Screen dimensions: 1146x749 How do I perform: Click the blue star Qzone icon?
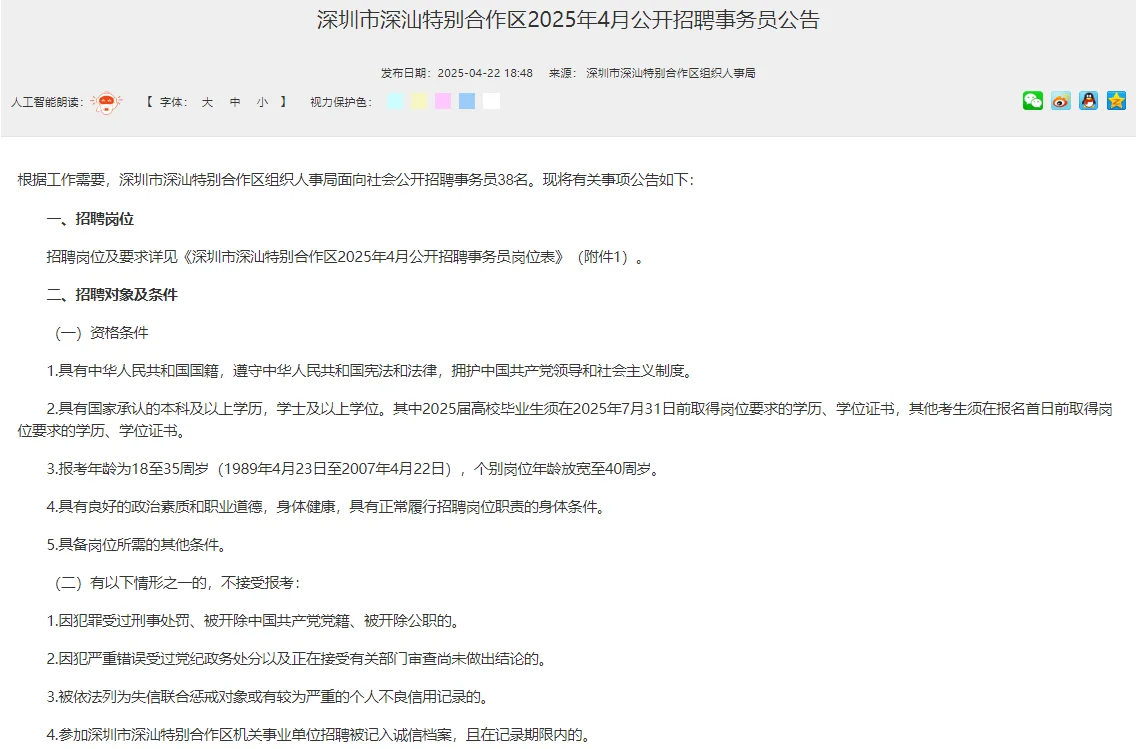coord(1116,100)
